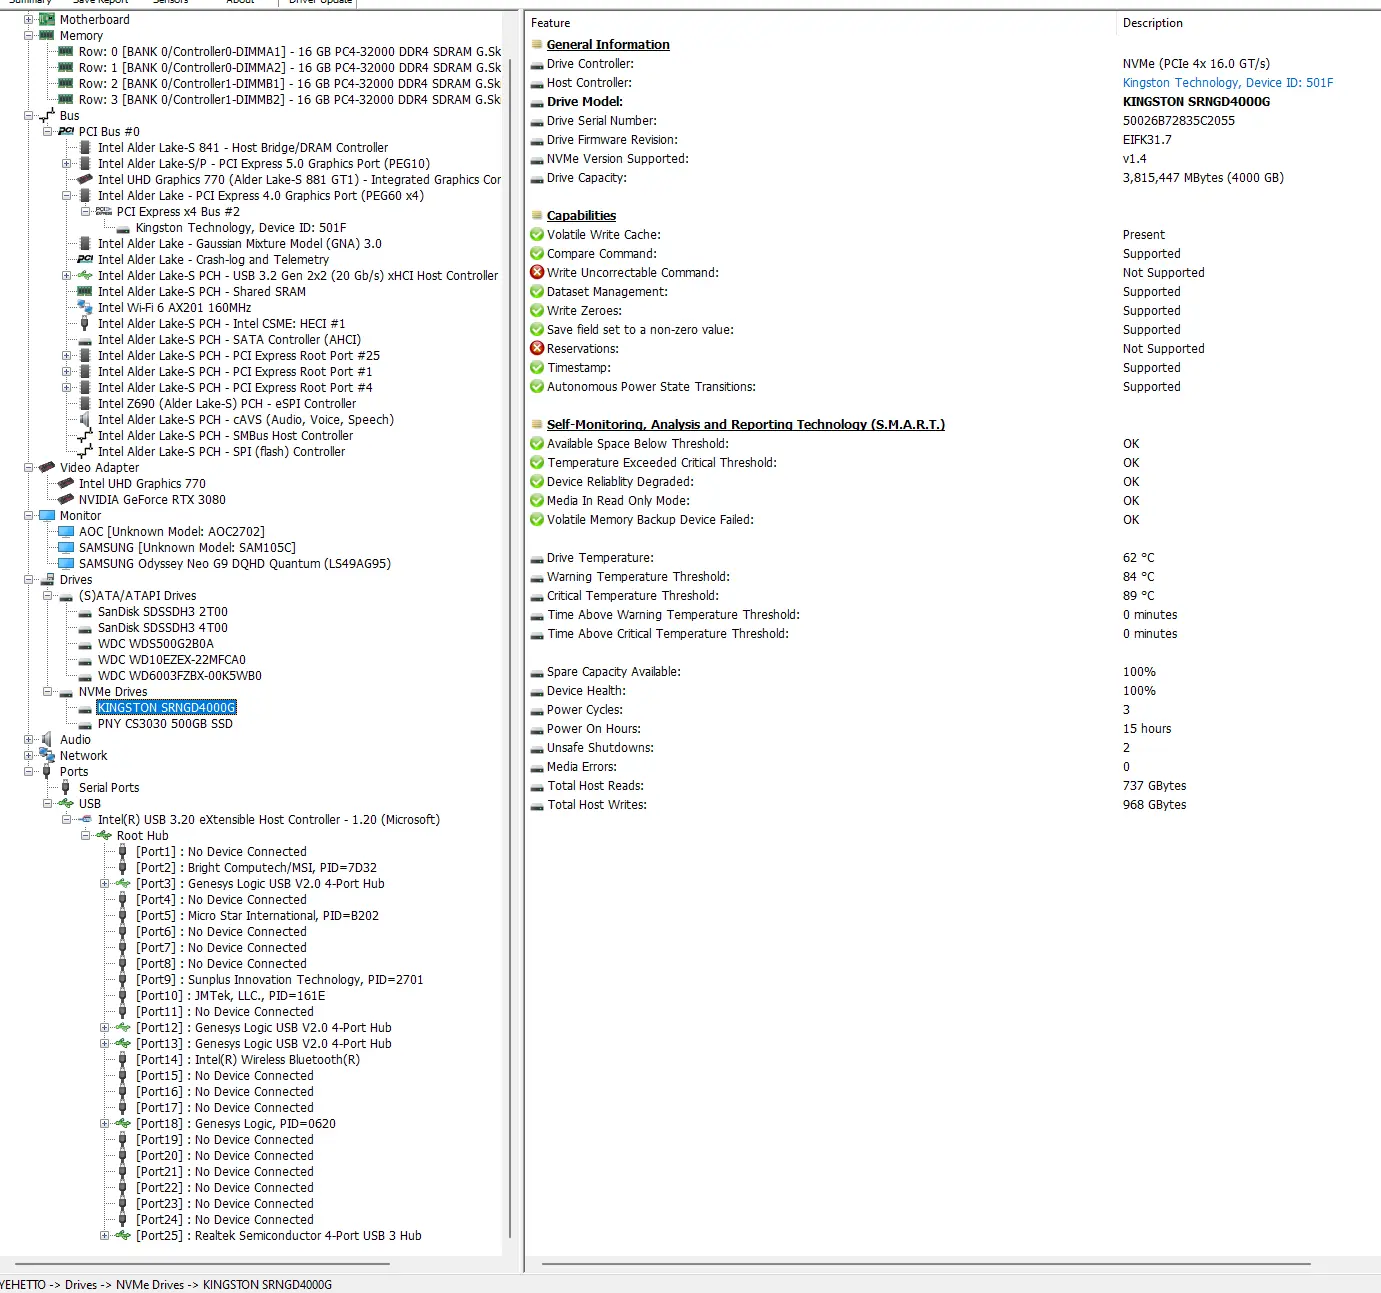The width and height of the screenshot is (1381, 1293).
Task: Select the KINGSTON SRNGD4000G drive entry
Action: [x=167, y=707]
